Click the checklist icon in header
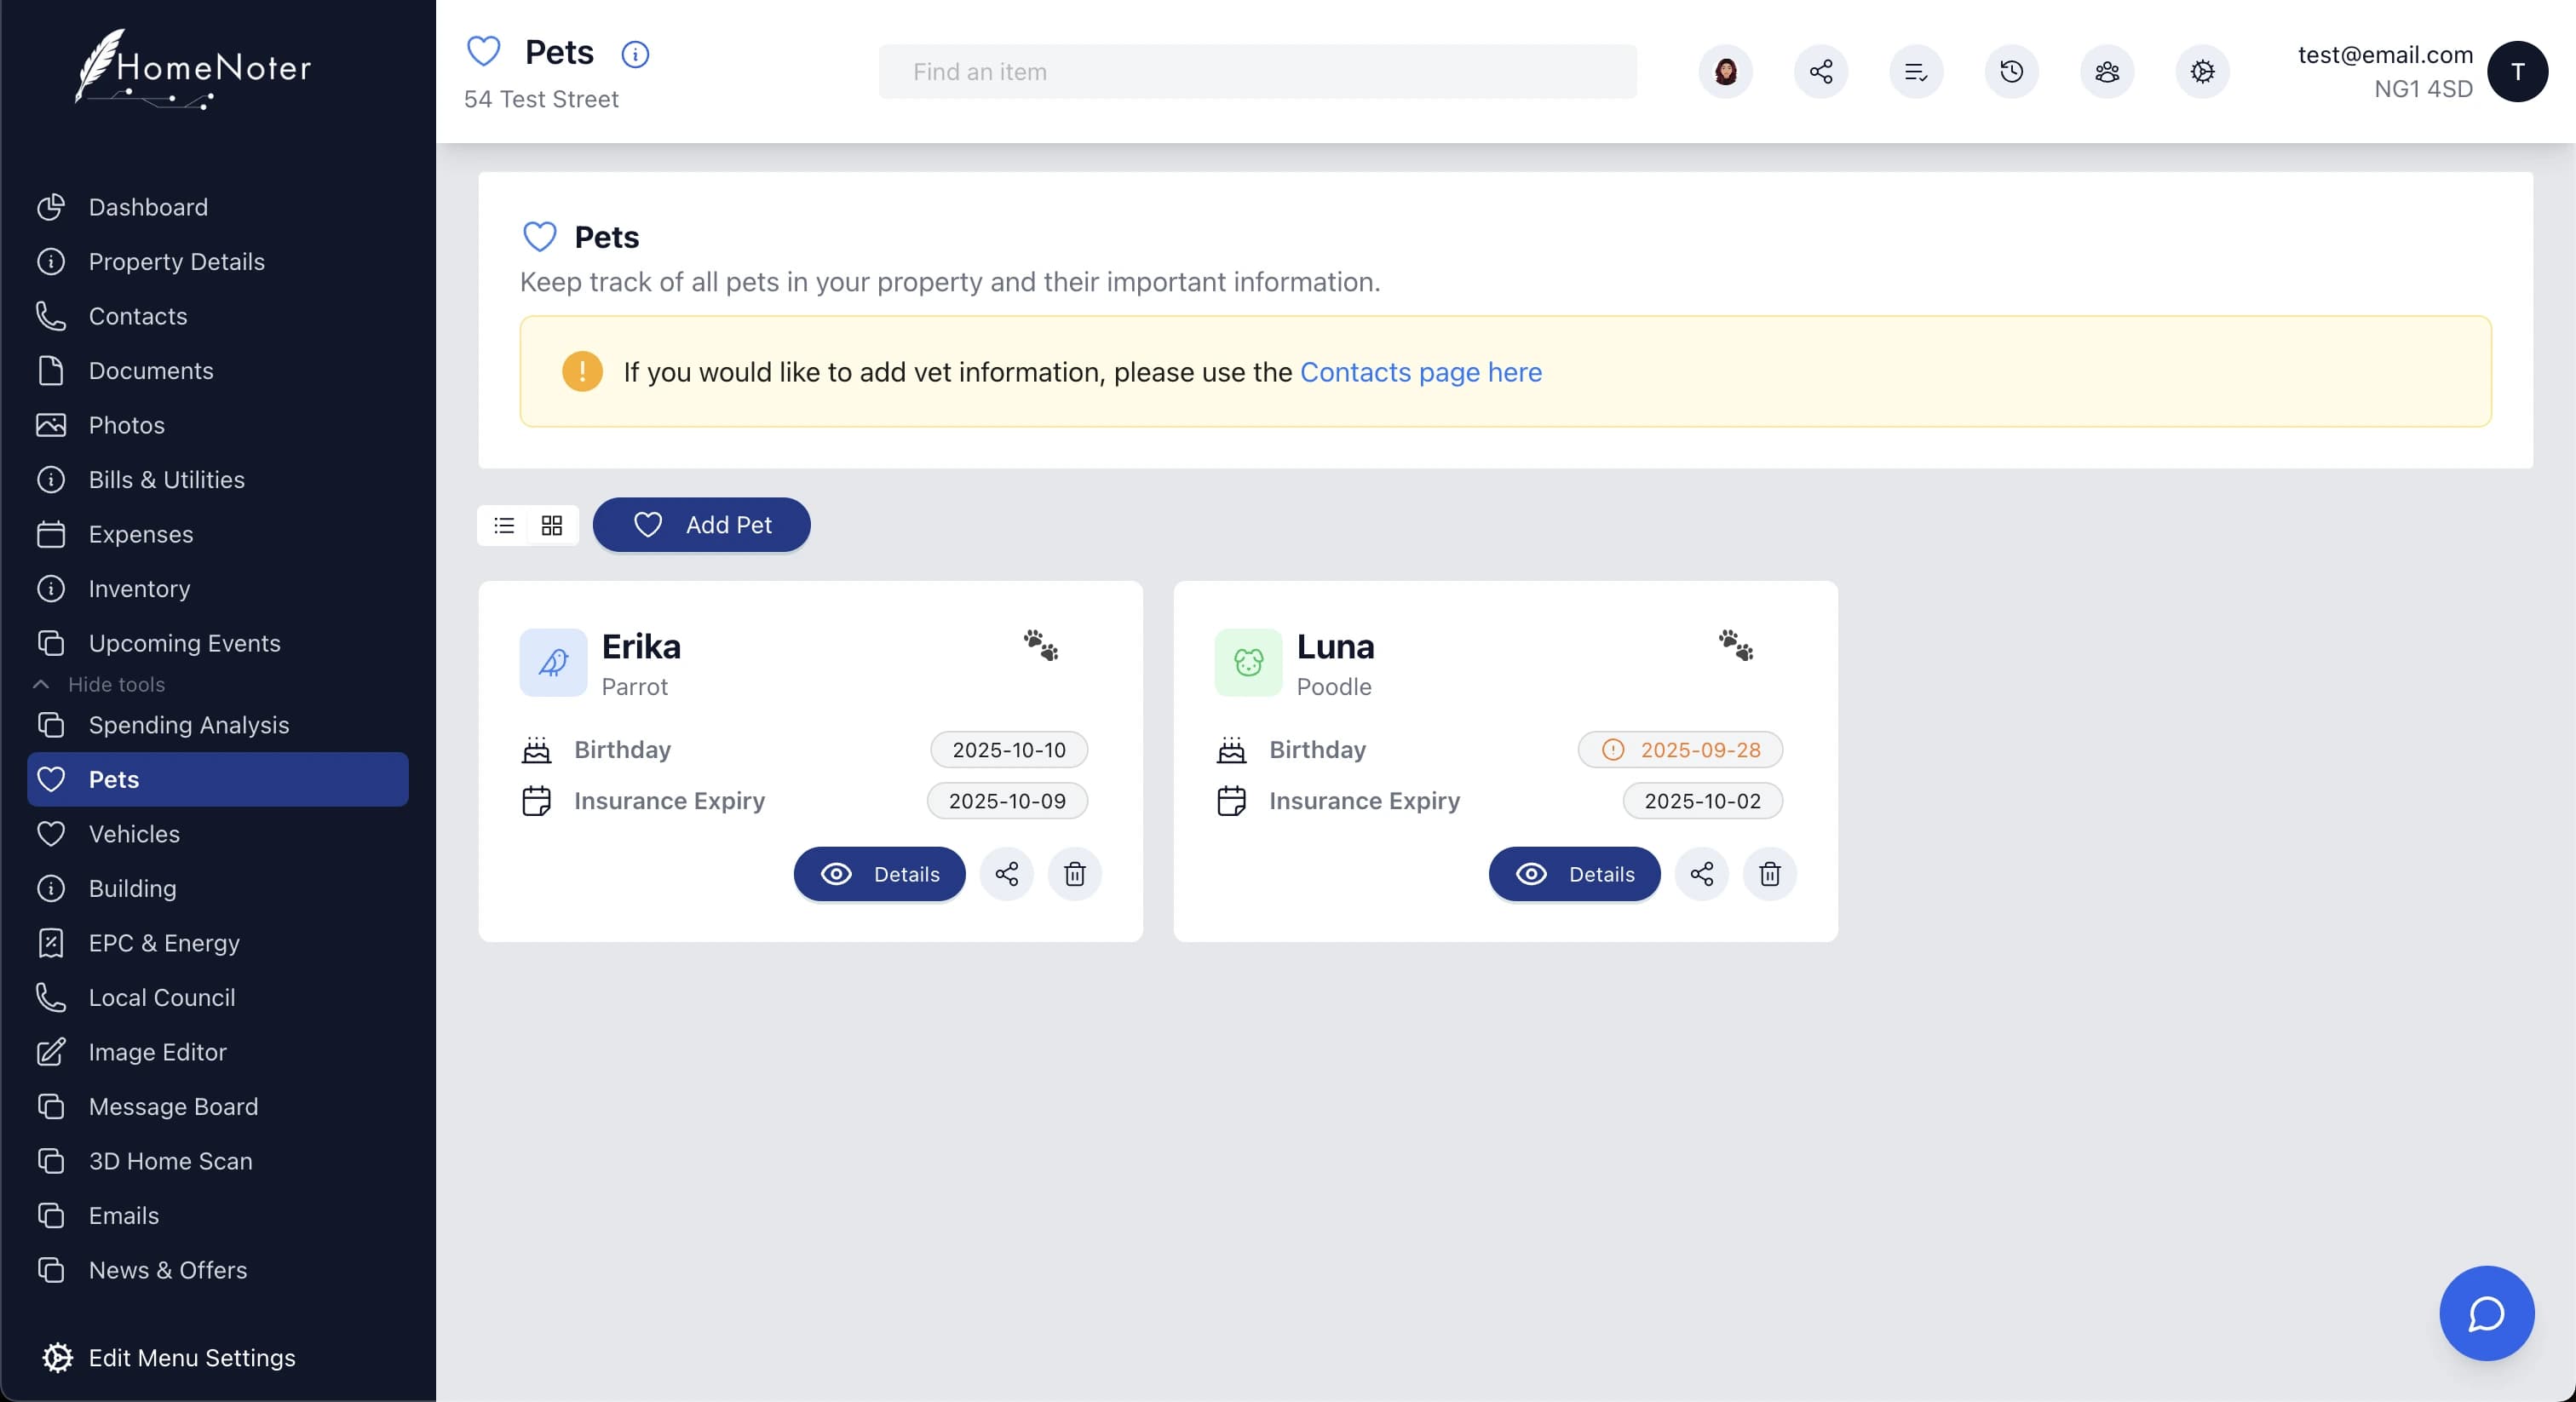Screen dimensions: 2576x1402 coord(1915,72)
